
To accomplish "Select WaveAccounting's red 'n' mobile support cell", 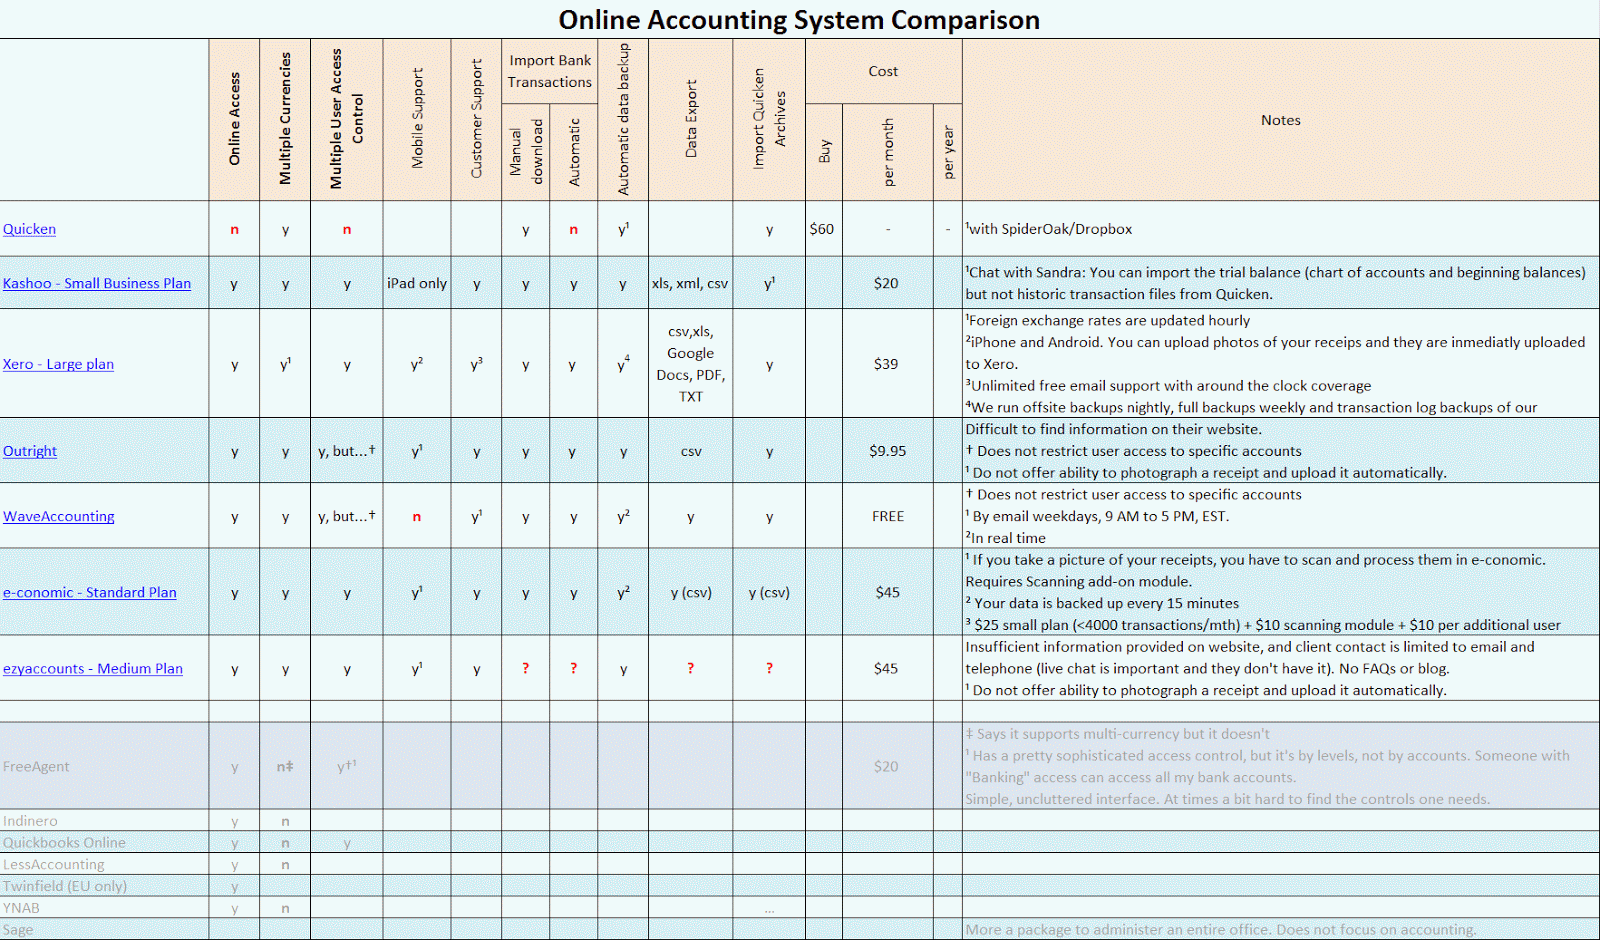I will tap(417, 516).
